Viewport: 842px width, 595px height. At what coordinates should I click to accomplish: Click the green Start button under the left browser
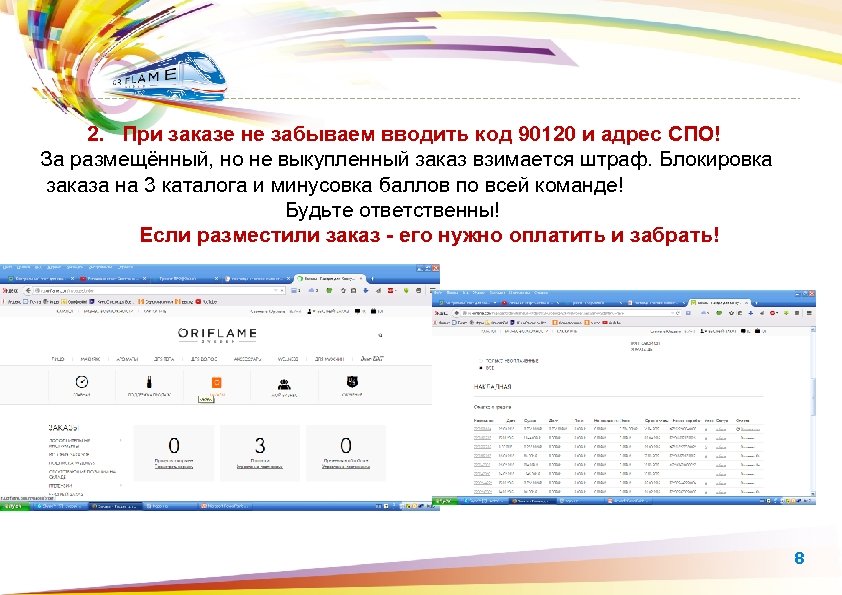(x=14, y=506)
